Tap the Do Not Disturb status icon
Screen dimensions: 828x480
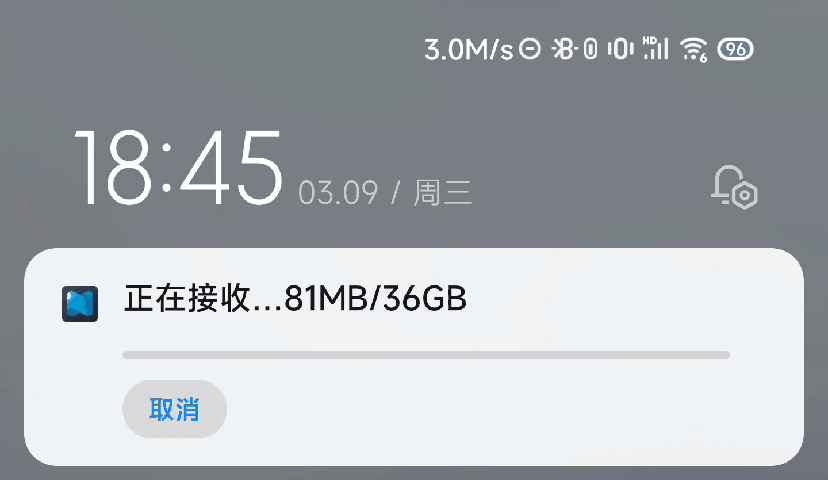click(530, 49)
